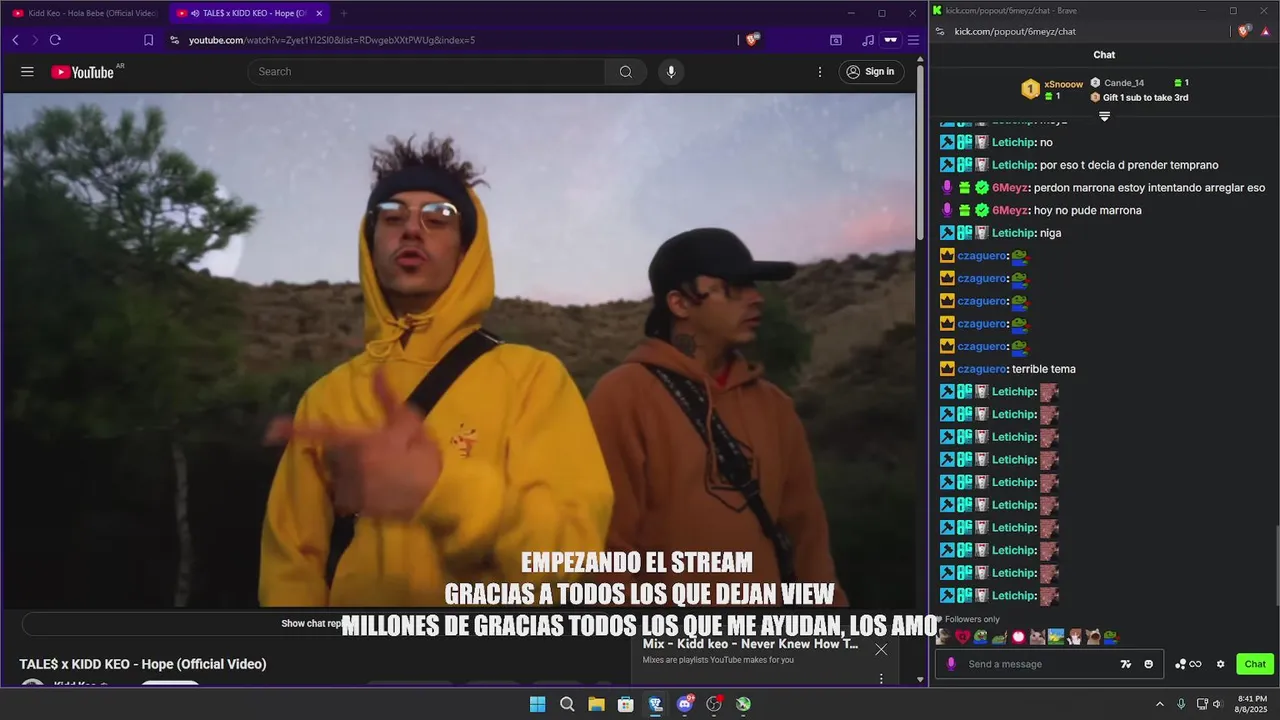Screen dimensions: 1280x720
Task: Go back in the YouTube browser window
Action: click(x=16, y=40)
